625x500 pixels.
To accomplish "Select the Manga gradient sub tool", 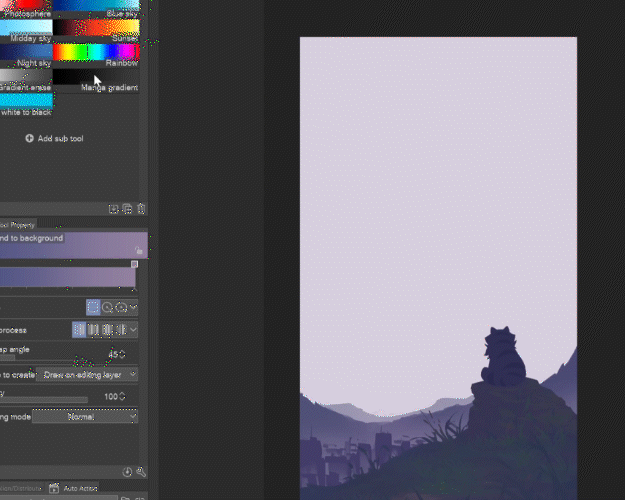I will [x=96, y=81].
